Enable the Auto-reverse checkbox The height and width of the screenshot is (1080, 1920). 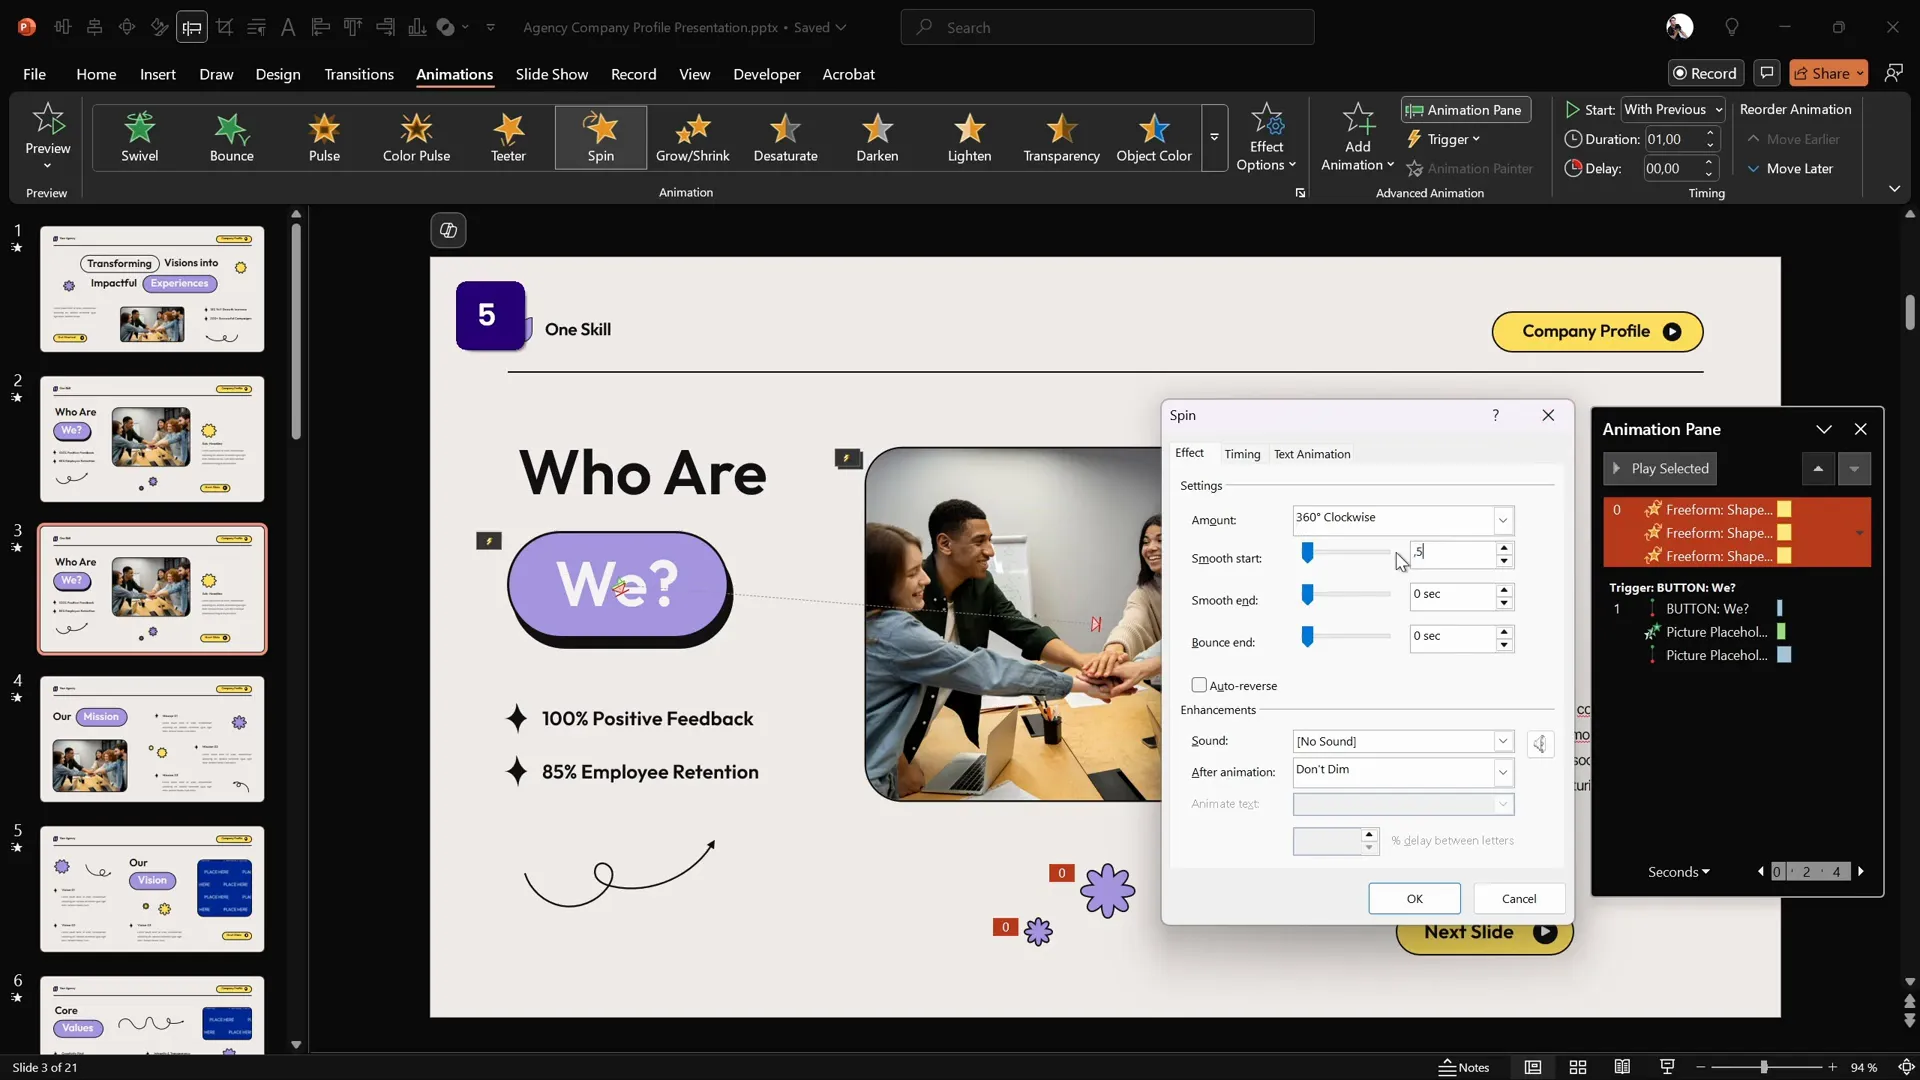[x=1199, y=685]
